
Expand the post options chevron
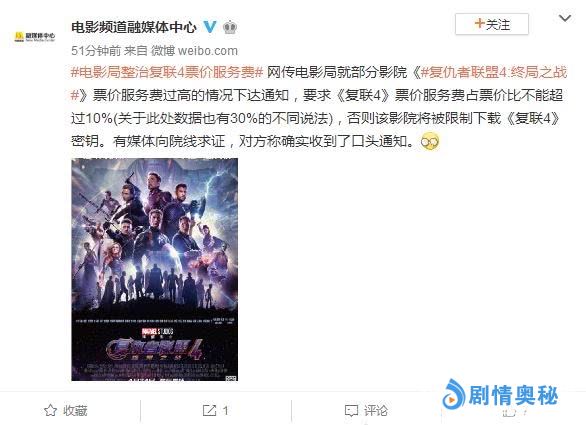(564, 18)
